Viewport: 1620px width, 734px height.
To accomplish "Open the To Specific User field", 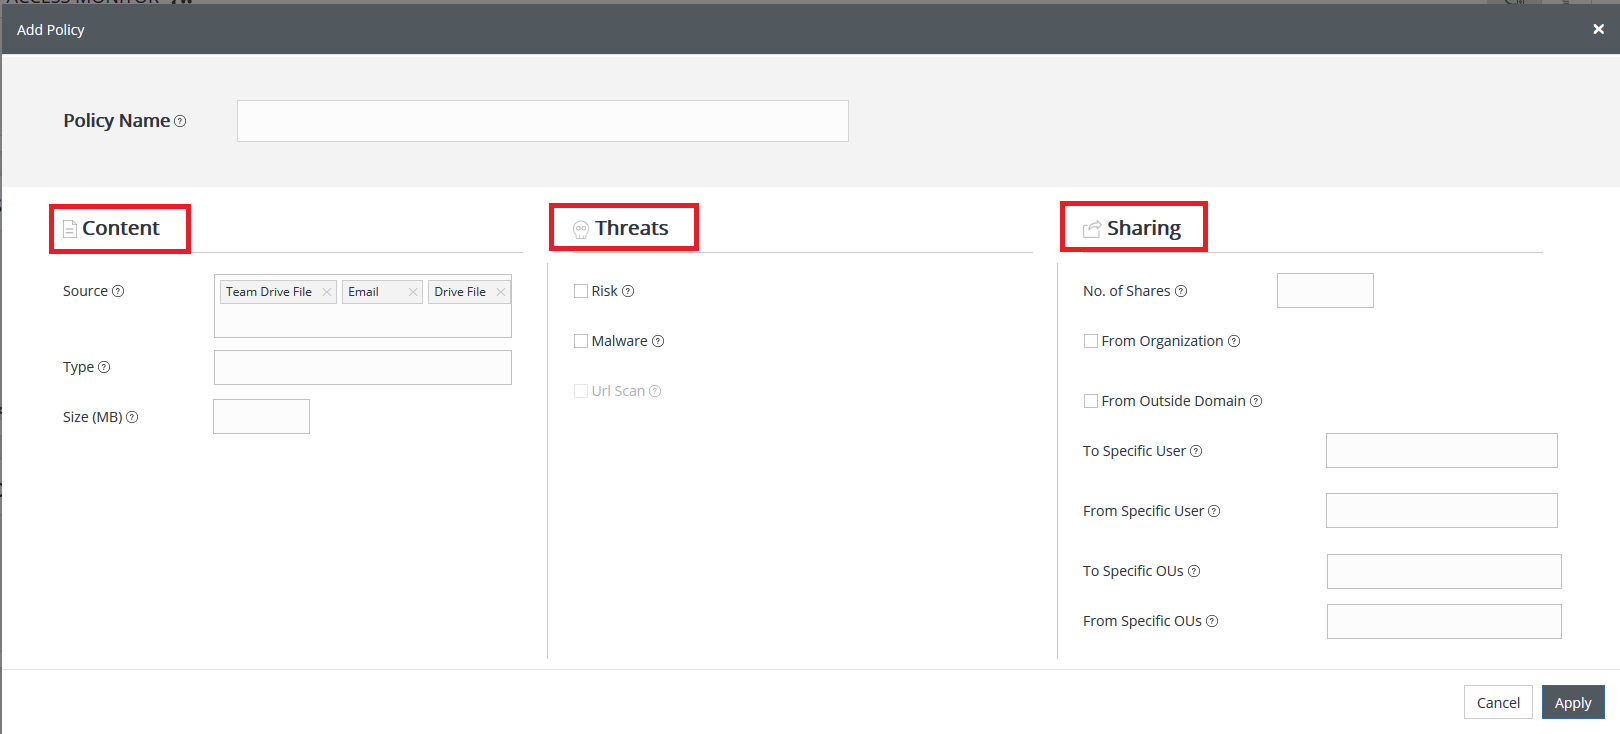I will 1441,451.
